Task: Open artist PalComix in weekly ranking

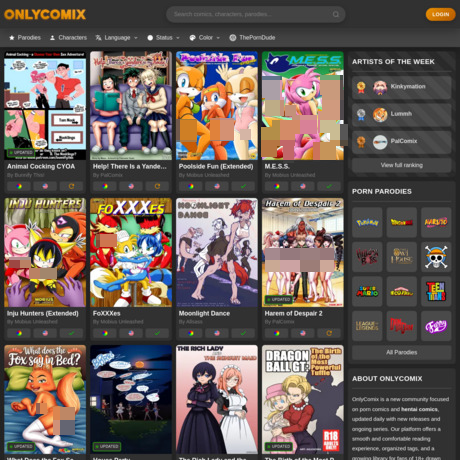Action: 402,142
